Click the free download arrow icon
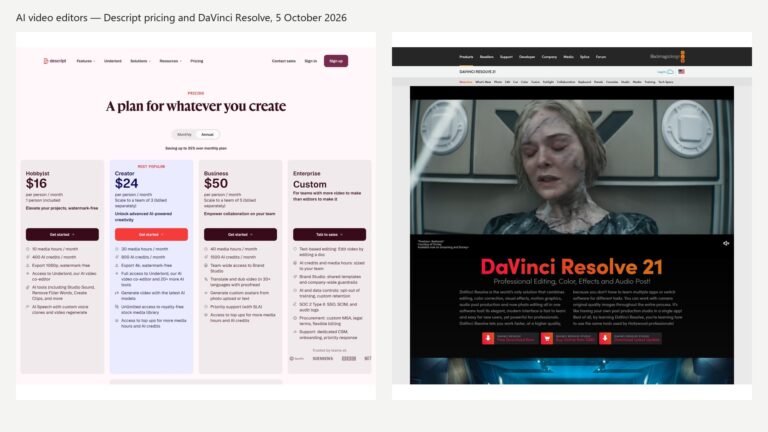This screenshot has height=432, width=768. coord(488,338)
